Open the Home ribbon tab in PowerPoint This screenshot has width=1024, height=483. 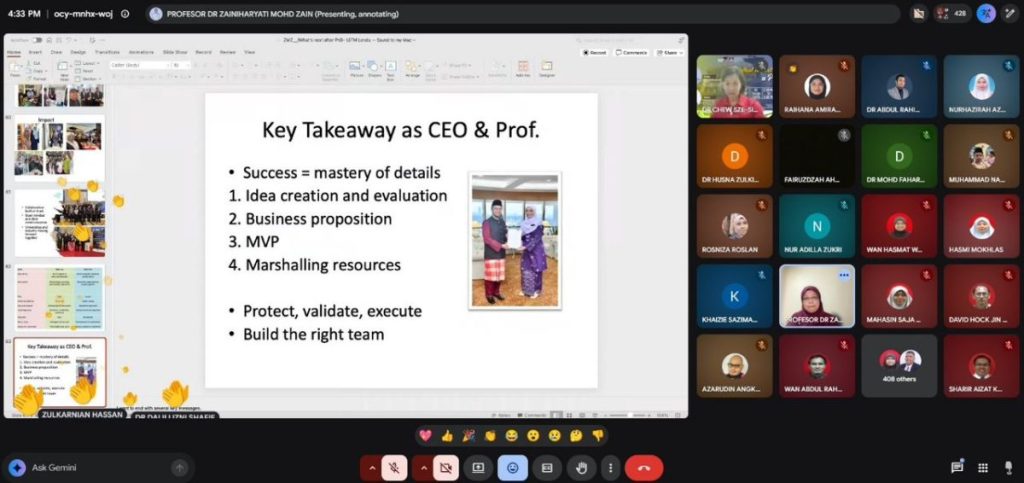(14, 52)
